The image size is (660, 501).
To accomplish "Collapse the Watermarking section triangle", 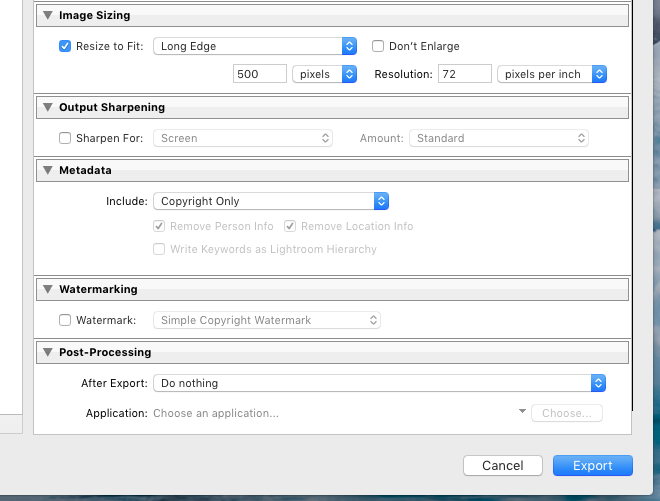I will (x=48, y=289).
